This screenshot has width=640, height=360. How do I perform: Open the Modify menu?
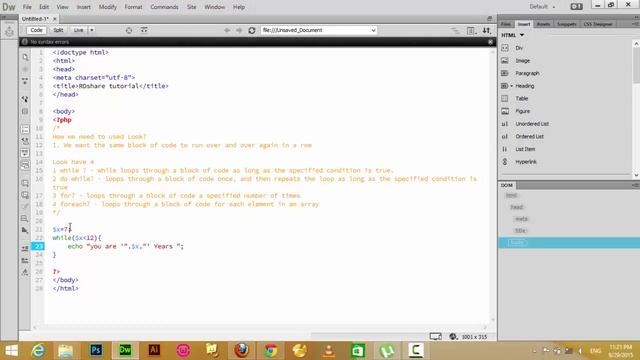[108, 7]
